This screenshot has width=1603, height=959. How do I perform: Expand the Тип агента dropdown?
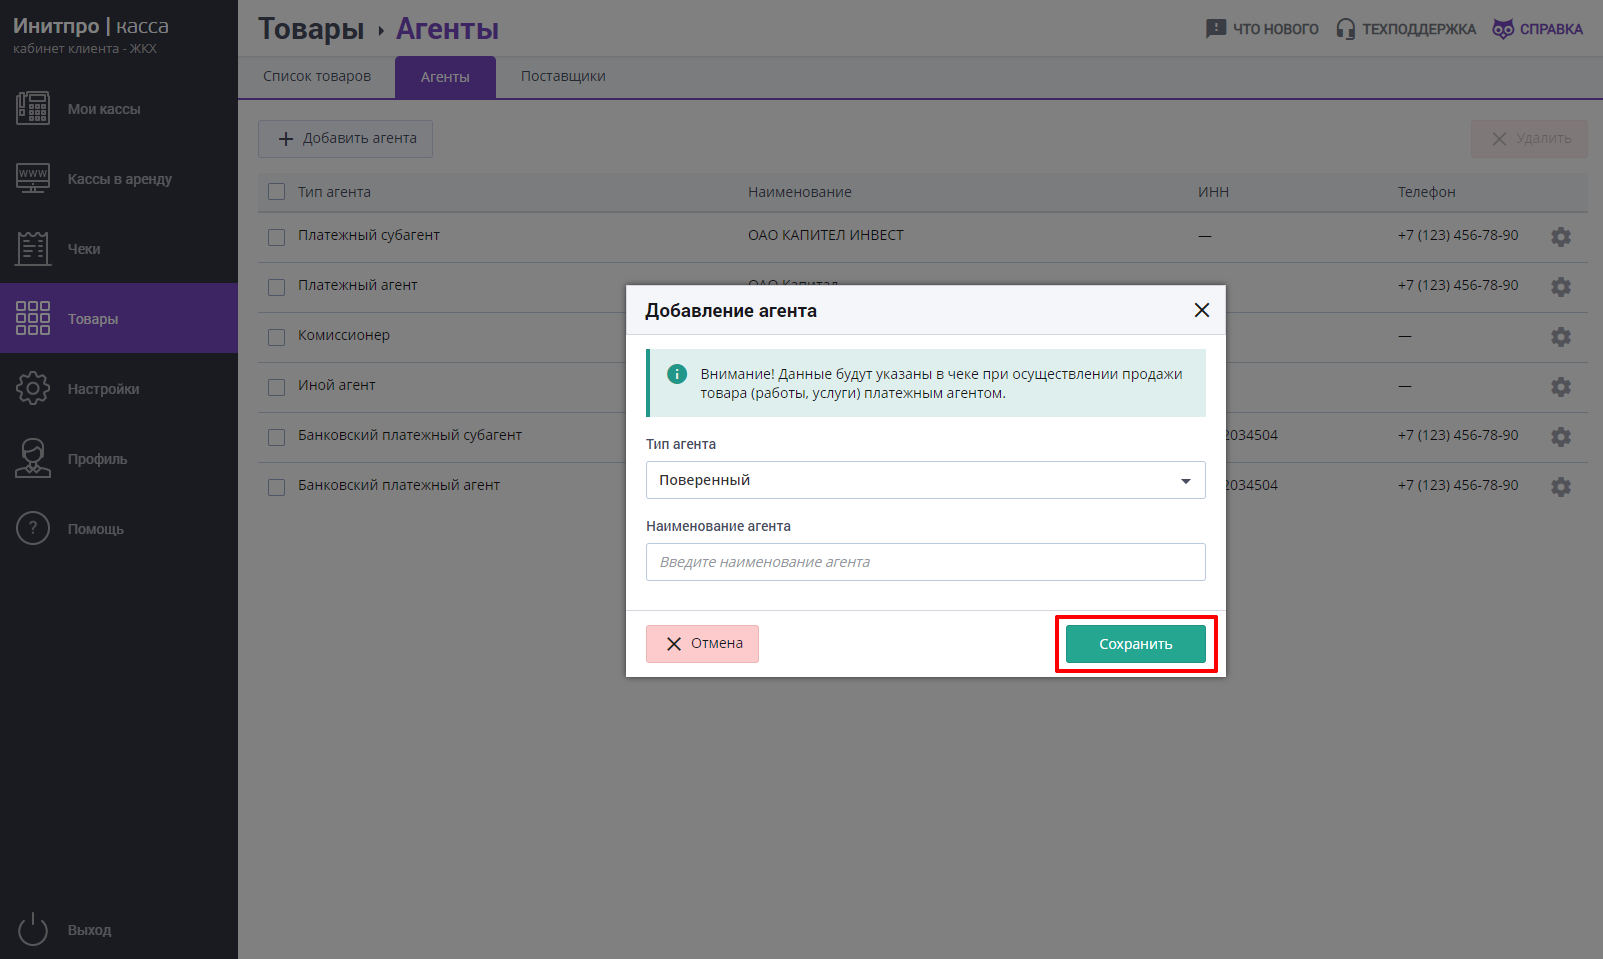point(926,480)
